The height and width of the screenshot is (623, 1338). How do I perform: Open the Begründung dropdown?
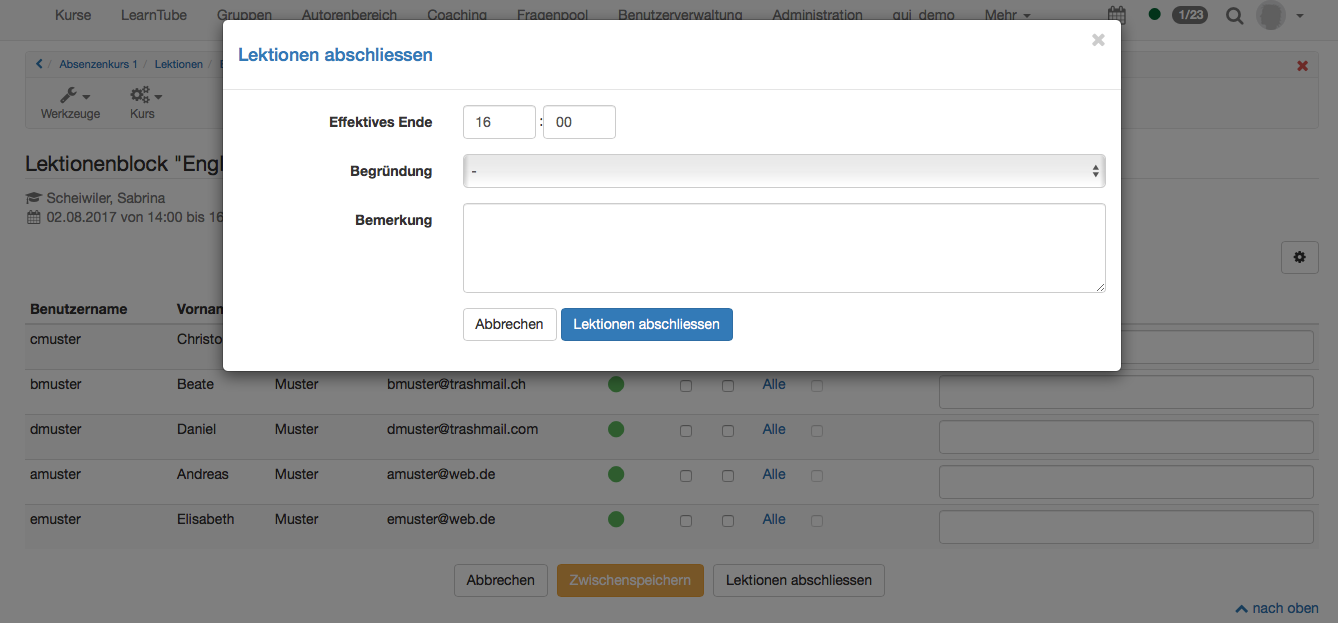pyautogui.click(x=783, y=171)
